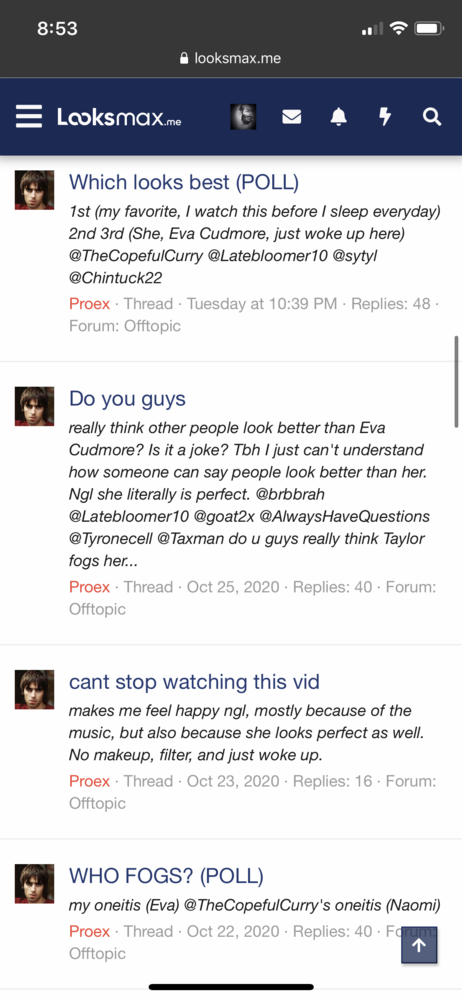Open 'cant stop watching this vid' thread
The width and height of the screenshot is (462, 1000).
[x=194, y=682]
